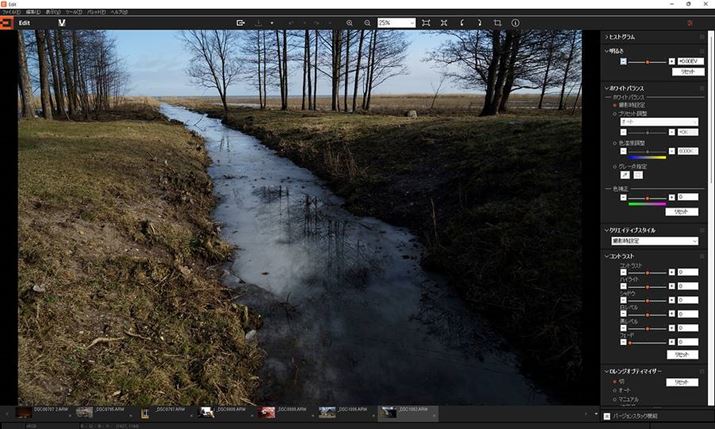Image resolution: width=715 pixels, height=429 pixels.
Task: Click the brightness slider track
Action: (648, 62)
